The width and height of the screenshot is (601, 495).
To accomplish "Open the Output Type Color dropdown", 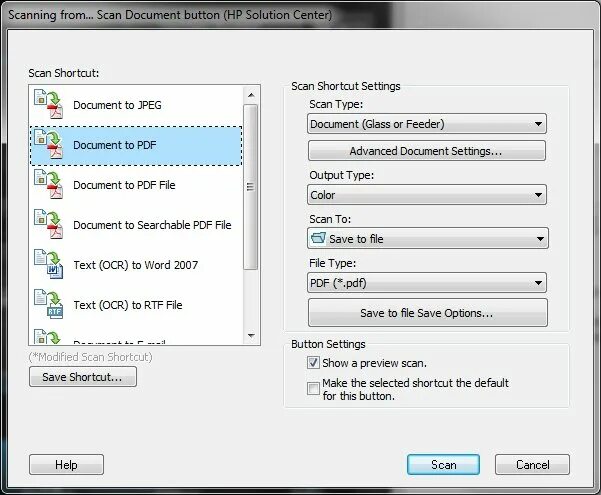I will pos(427,195).
